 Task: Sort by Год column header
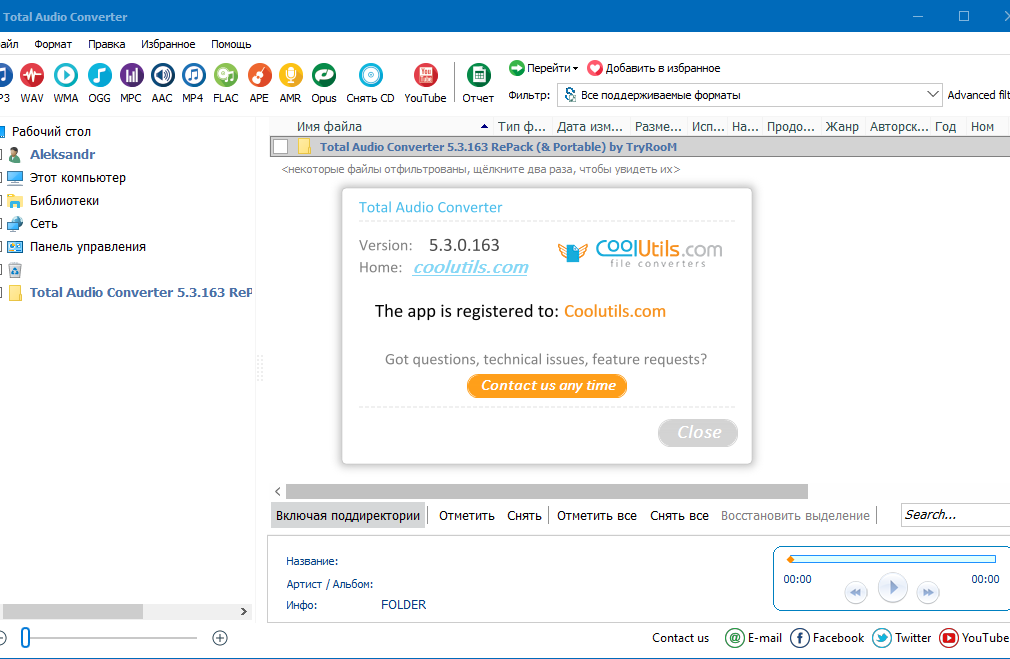pos(946,127)
